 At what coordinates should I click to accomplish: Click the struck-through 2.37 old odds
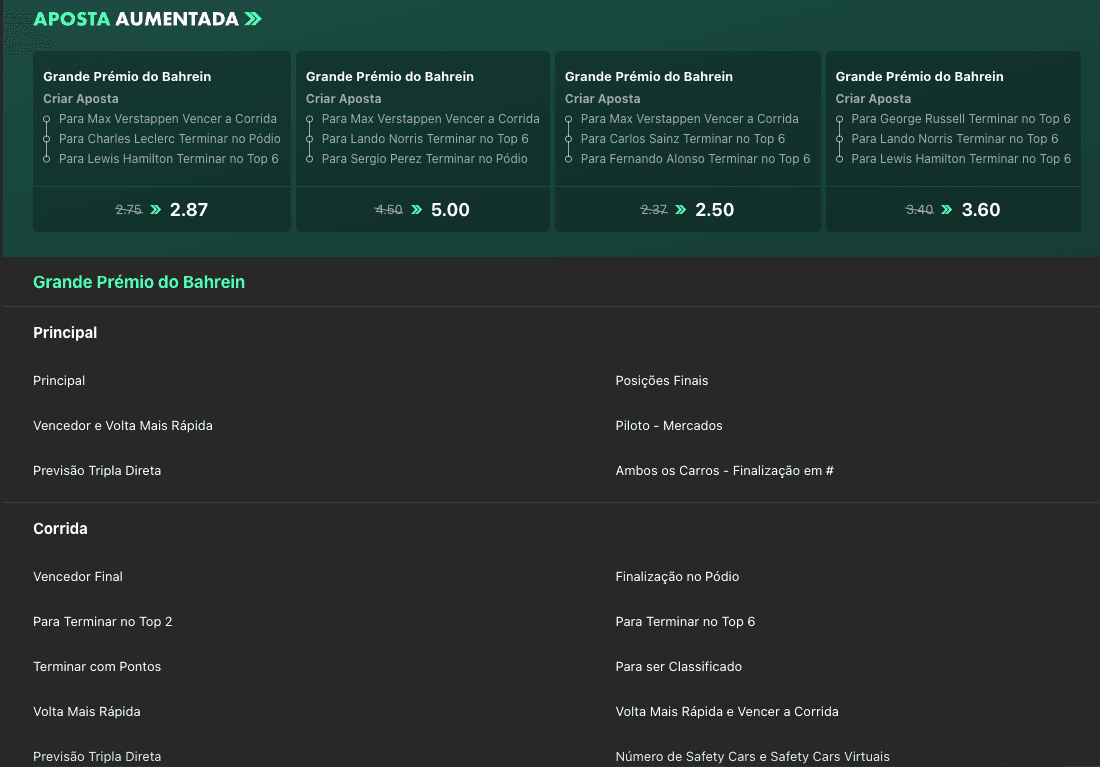654,209
